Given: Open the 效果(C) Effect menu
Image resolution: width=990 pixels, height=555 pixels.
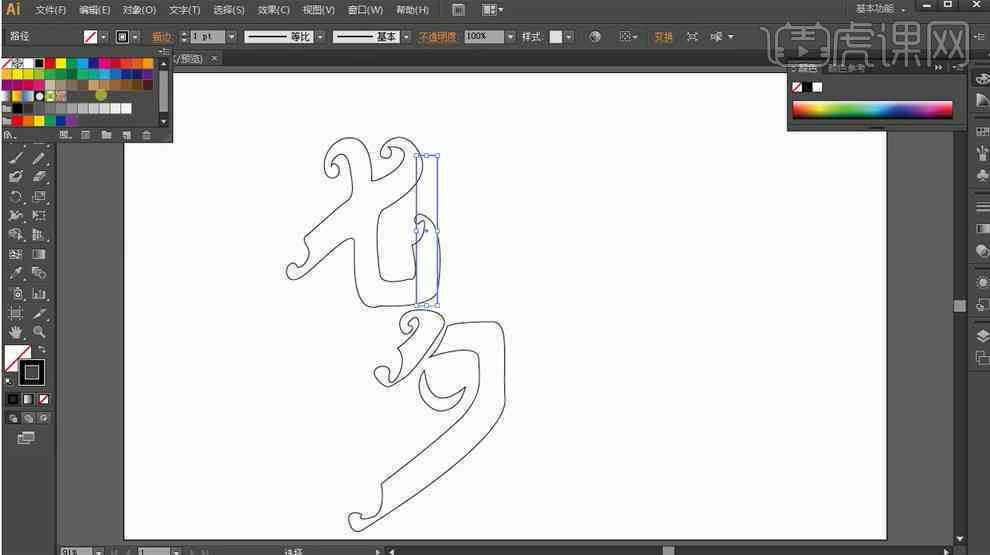Looking at the screenshot, I should point(273,10).
